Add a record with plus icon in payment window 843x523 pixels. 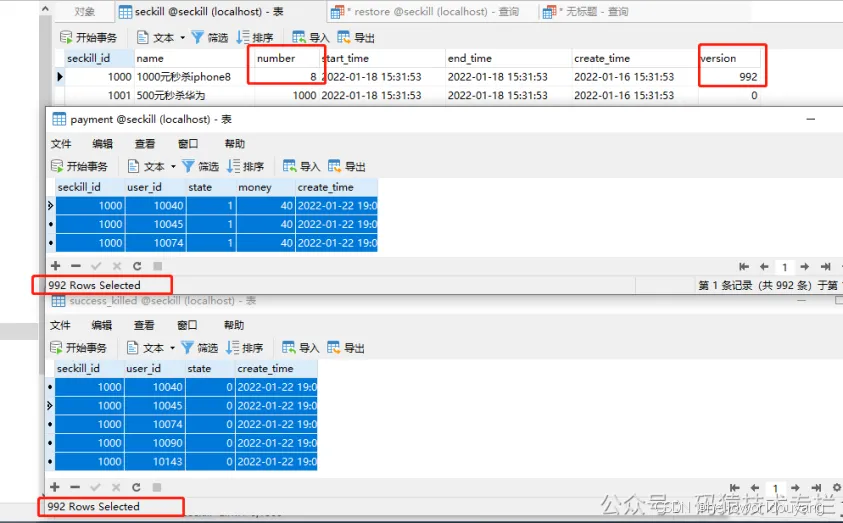(55, 266)
